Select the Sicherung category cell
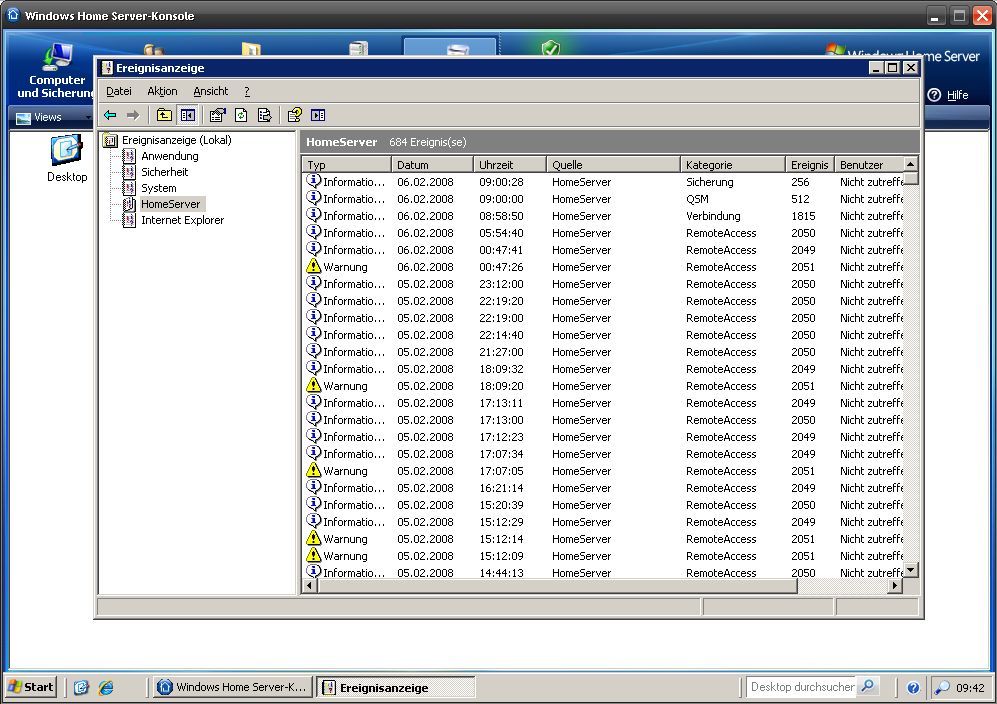This screenshot has width=997, height=704. pos(710,182)
